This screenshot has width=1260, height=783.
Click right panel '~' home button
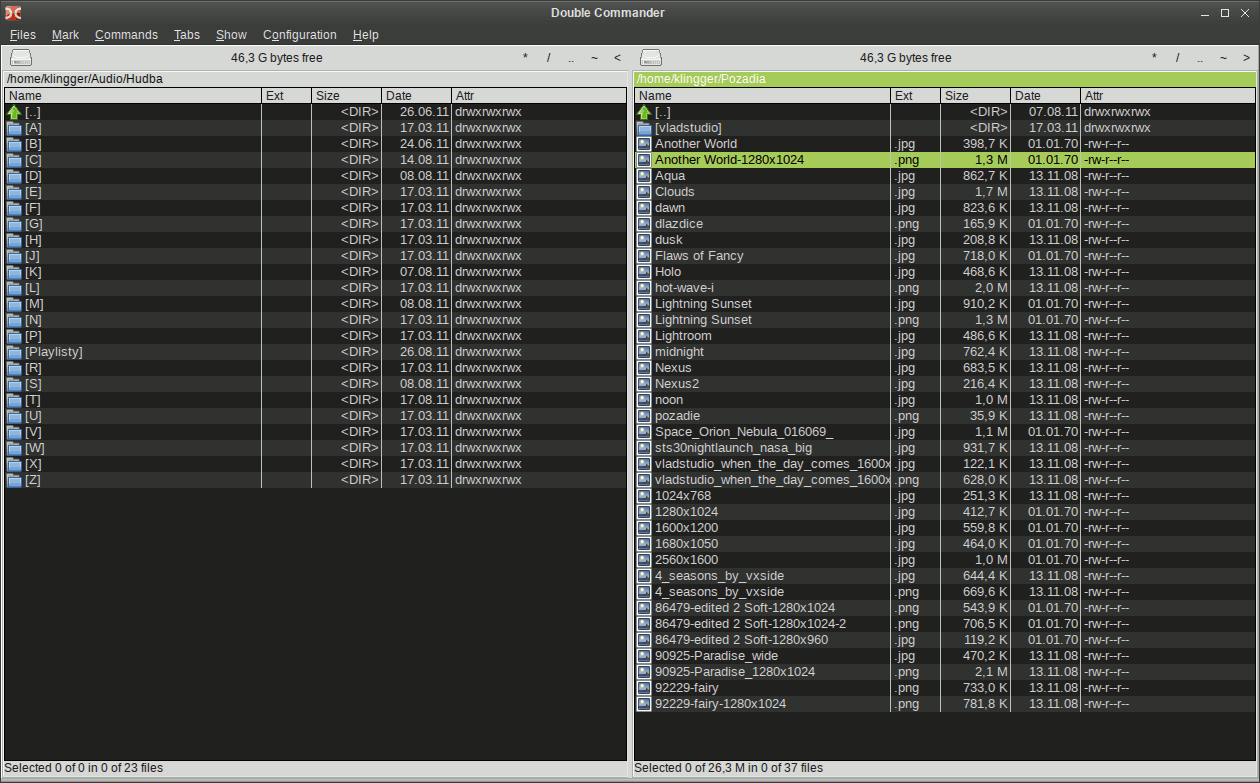(1223, 58)
